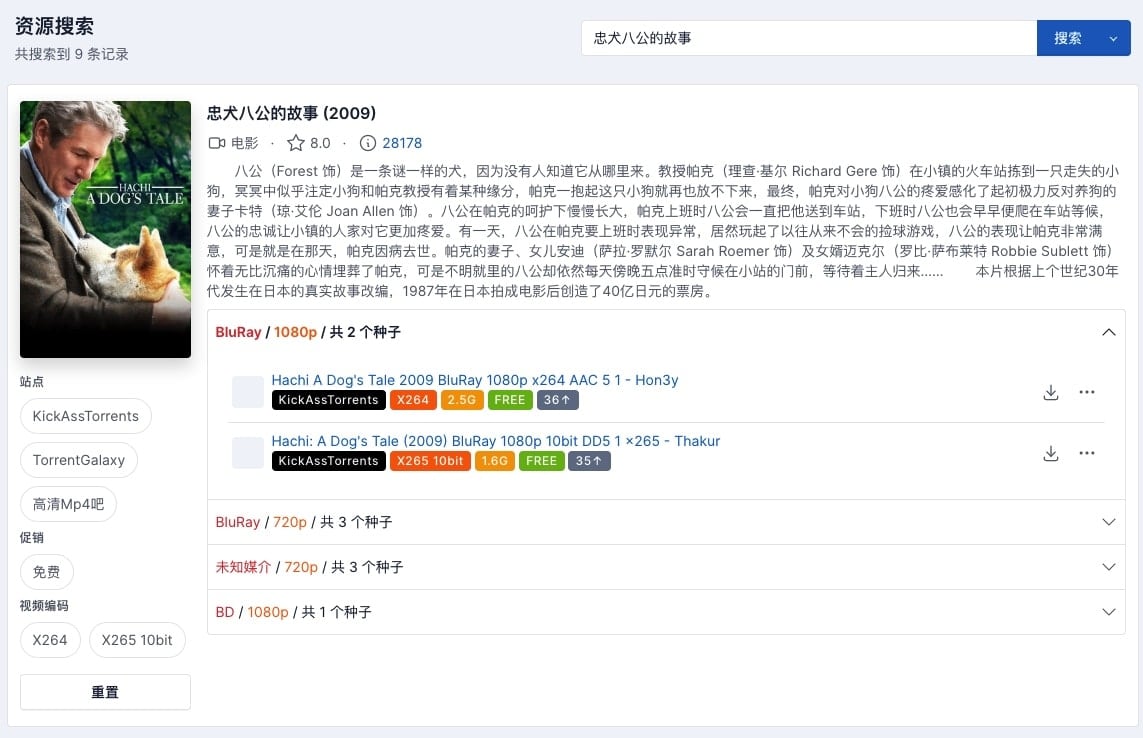
Task: Collapse the BluRay 1080p group
Action: 666,333
